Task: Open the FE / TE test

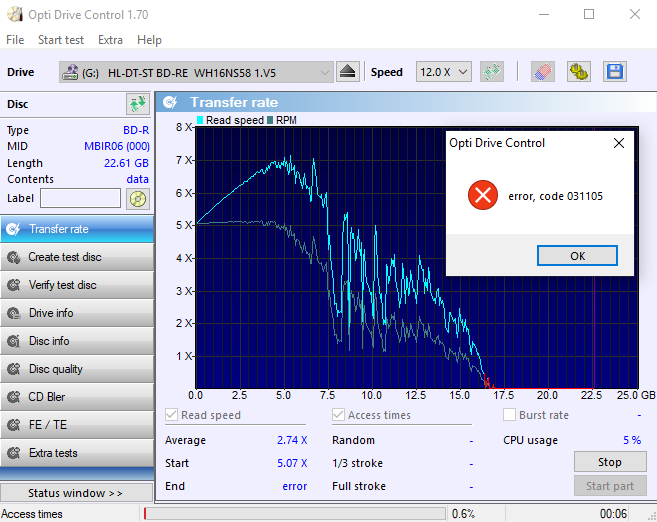Action: pyautogui.click(x=77, y=425)
